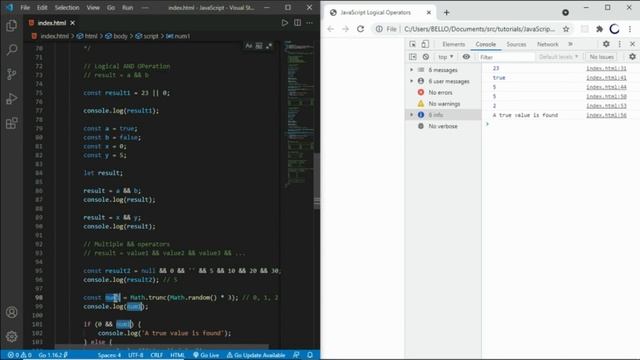640x360 pixels.
Task: Close the DevTools panel
Action: [x=633, y=44]
